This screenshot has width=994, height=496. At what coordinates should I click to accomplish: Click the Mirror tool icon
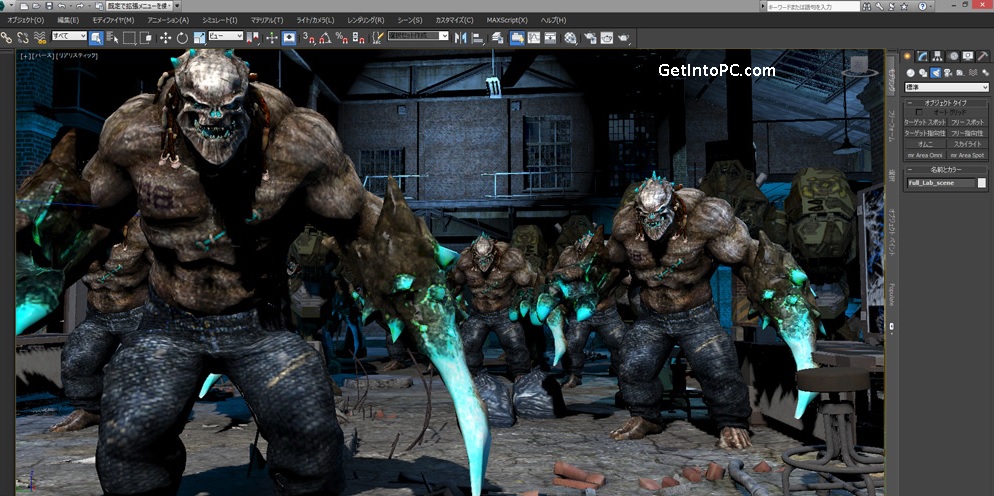point(460,38)
